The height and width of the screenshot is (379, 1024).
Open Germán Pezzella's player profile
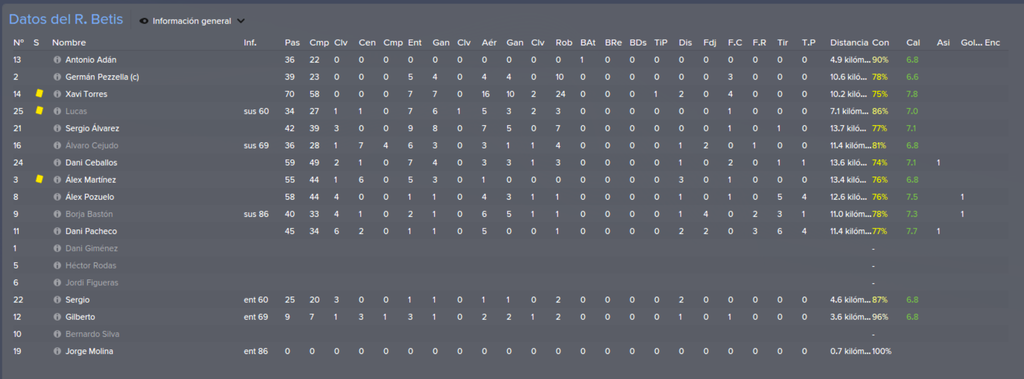pyautogui.click(x=102, y=77)
